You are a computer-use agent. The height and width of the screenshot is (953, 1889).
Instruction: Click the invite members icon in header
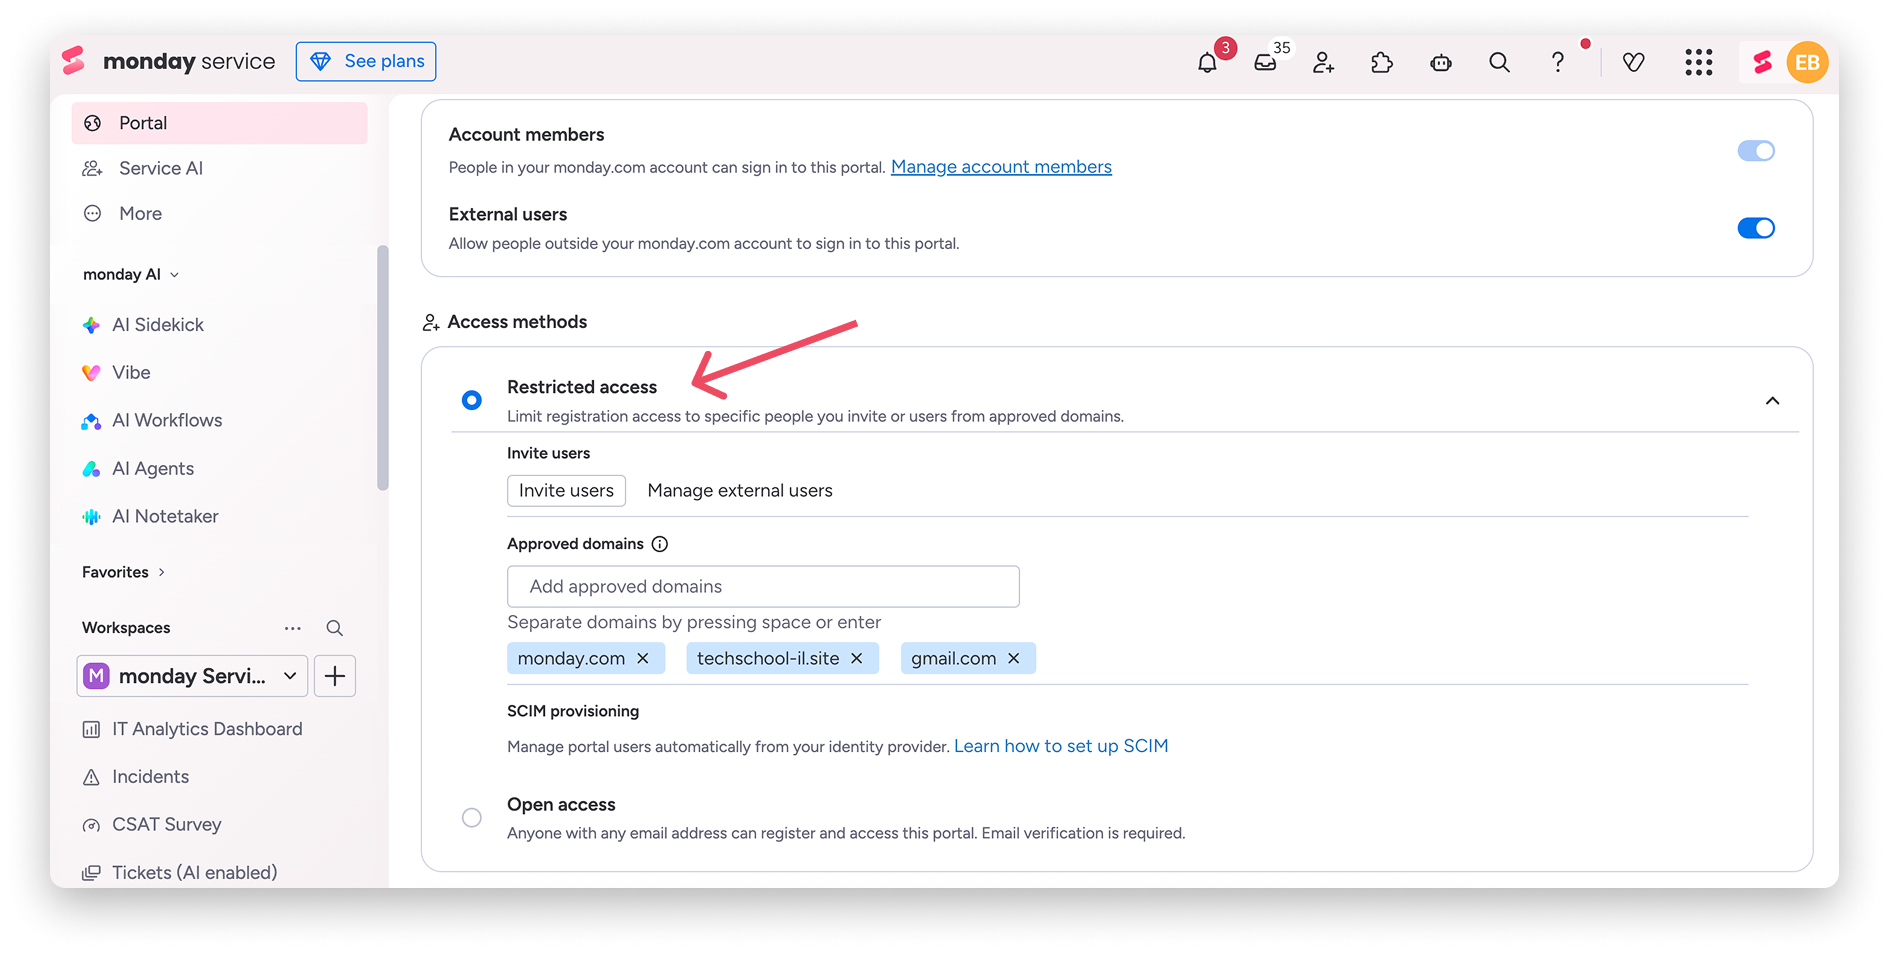[x=1323, y=62]
